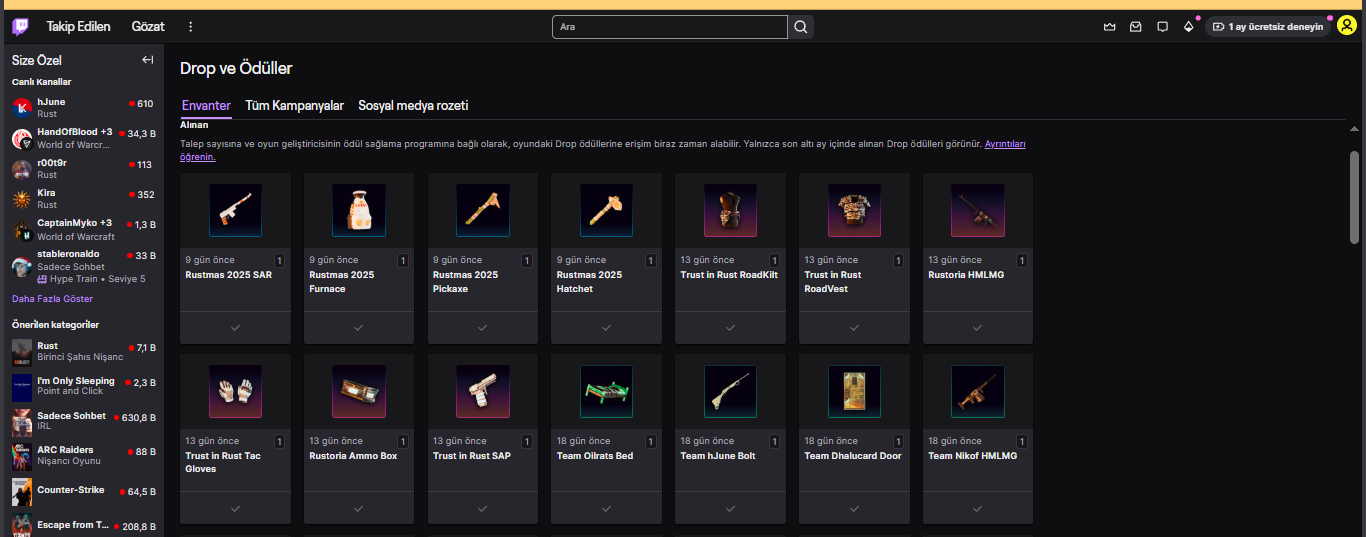Screen dimensions: 1366x537
Task: Open ARC Raiders category icon
Action: (x=22, y=457)
